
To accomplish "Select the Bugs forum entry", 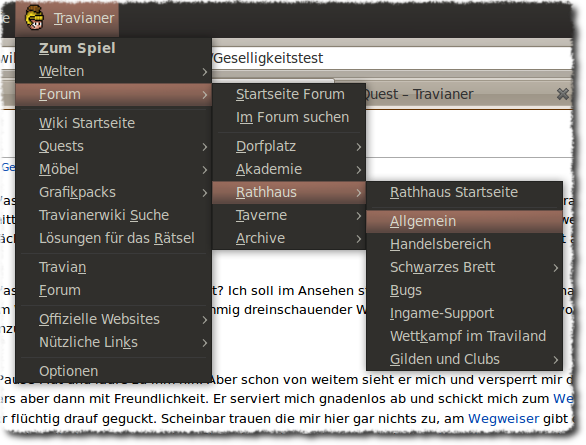I will tap(465, 291).
